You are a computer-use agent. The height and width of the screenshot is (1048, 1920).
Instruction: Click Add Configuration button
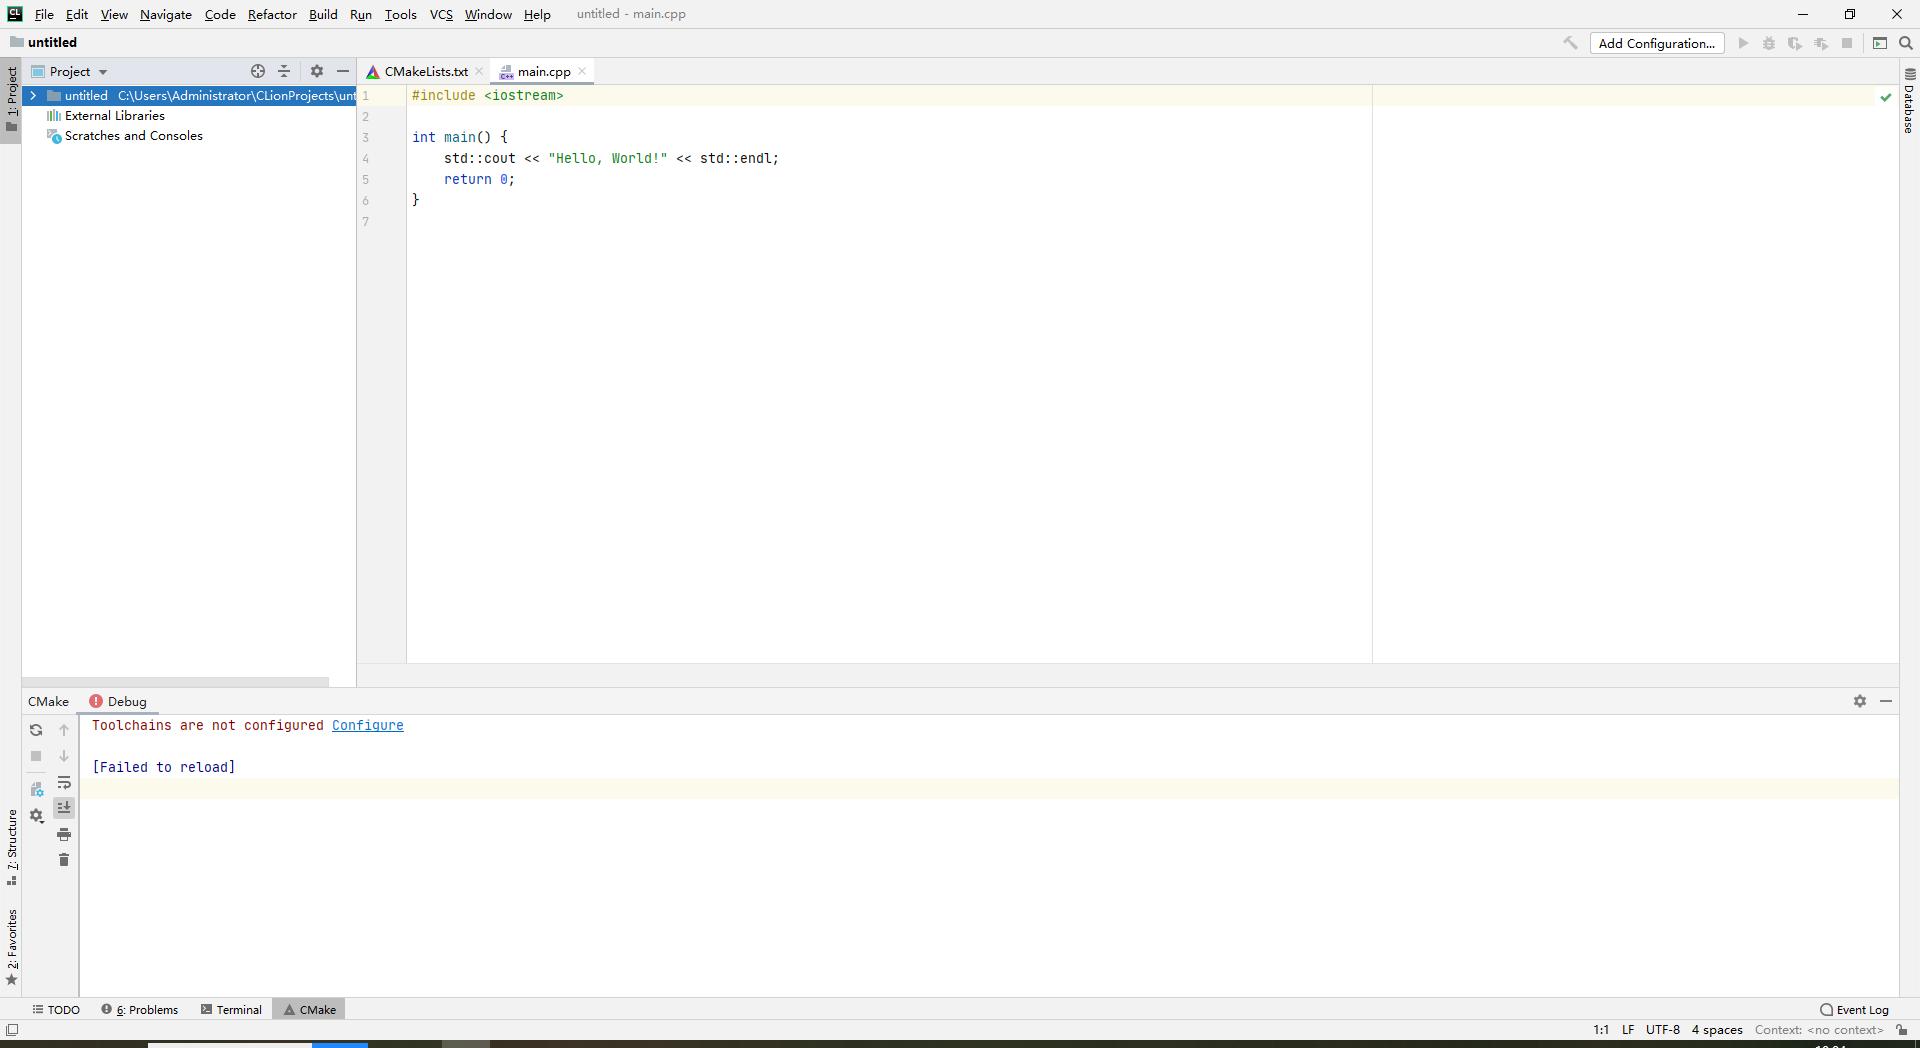point(1657,43)
